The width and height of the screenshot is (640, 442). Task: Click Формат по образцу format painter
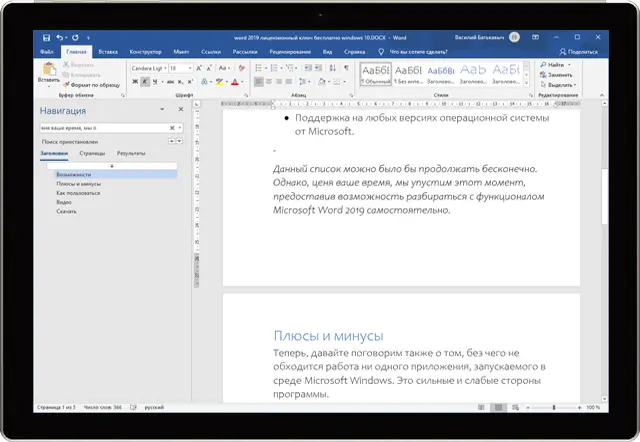click(91, 85)
